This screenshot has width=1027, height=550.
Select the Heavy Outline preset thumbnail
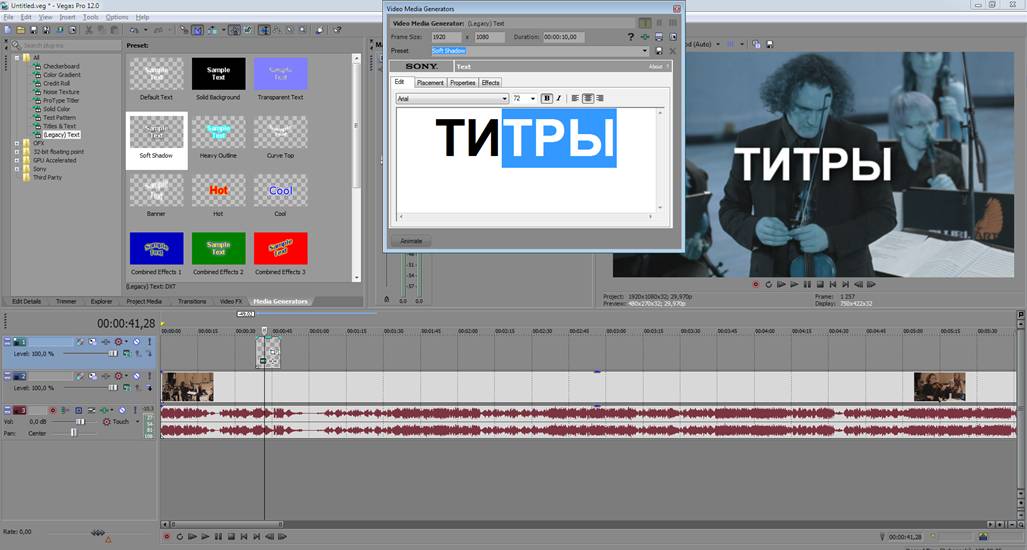click(218, 132)
